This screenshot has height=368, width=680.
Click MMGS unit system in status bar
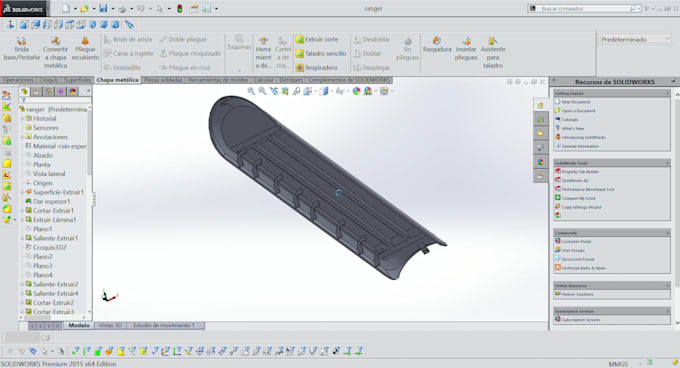click(618, 364)
